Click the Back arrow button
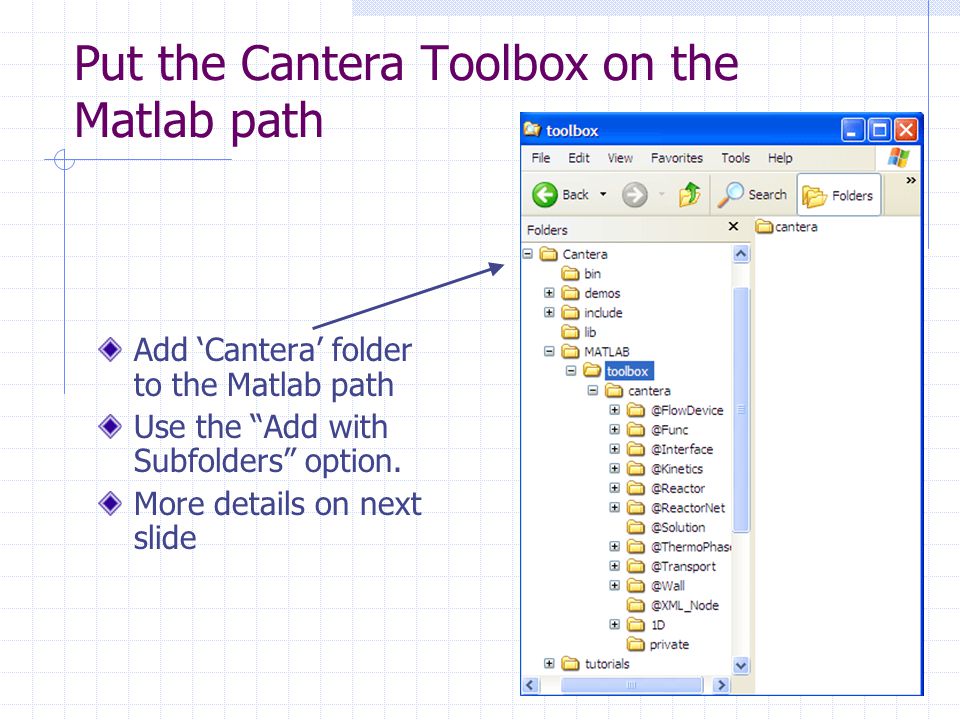This screenshot has width=960, height=720. (x=561, y=195)
